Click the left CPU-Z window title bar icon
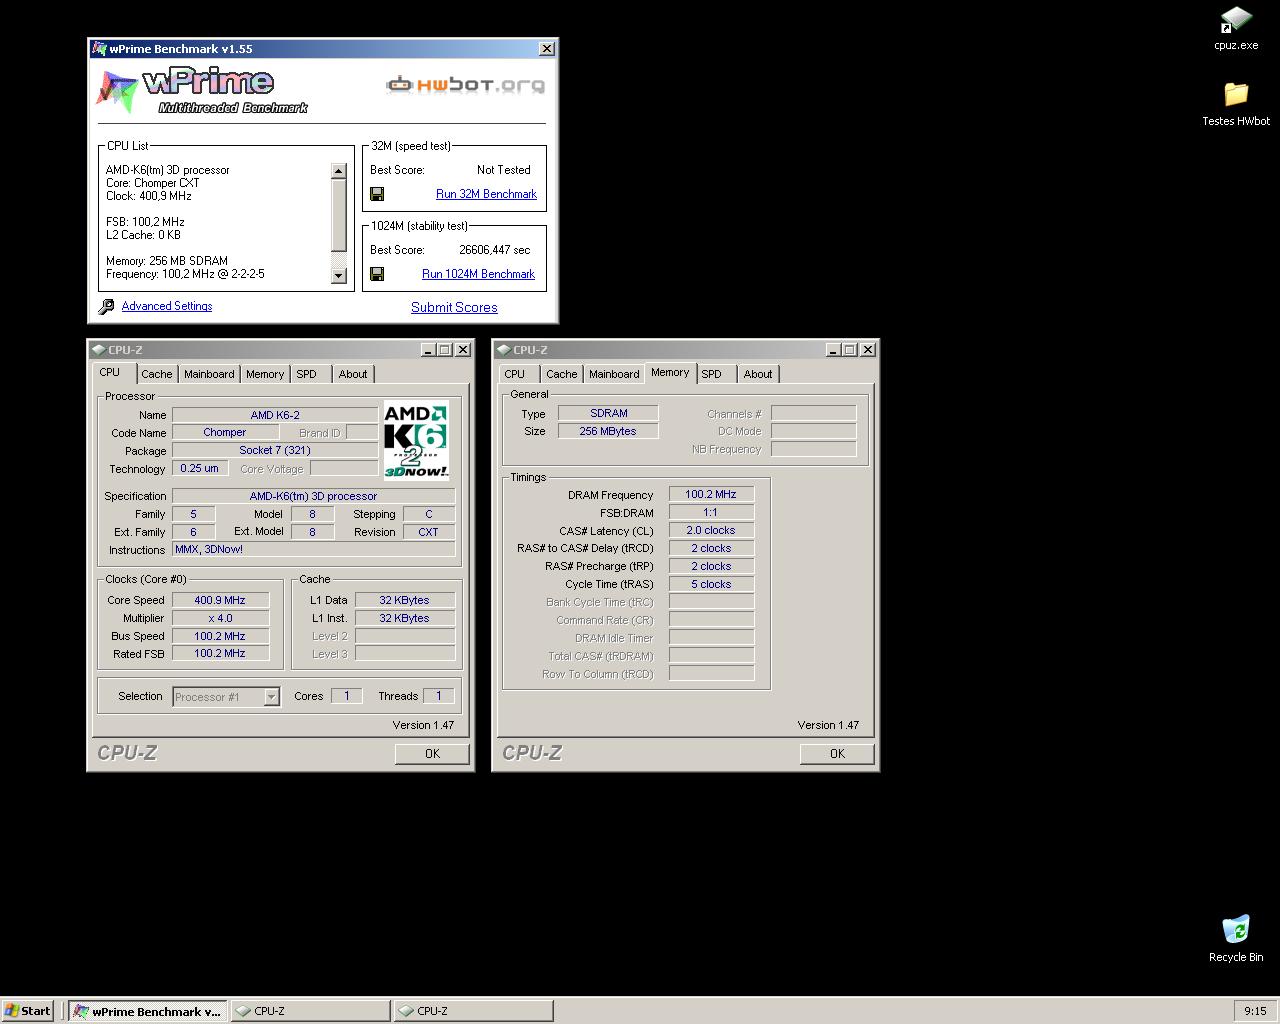Viewport: 1280px width, 1024px height. (98, 350)
